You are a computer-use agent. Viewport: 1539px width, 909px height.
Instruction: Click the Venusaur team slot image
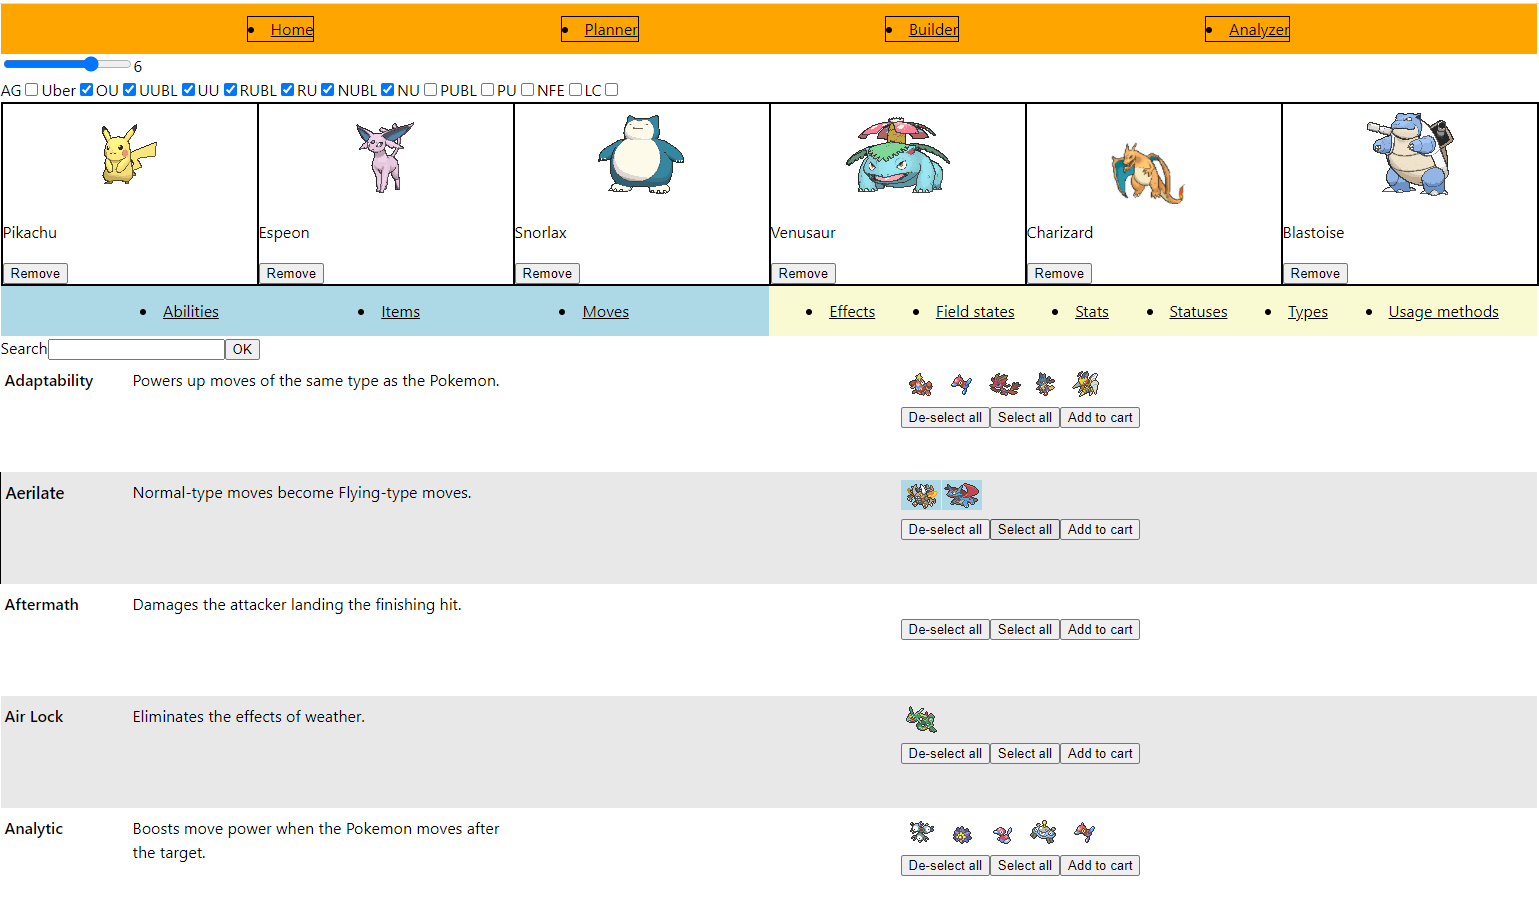897,154
